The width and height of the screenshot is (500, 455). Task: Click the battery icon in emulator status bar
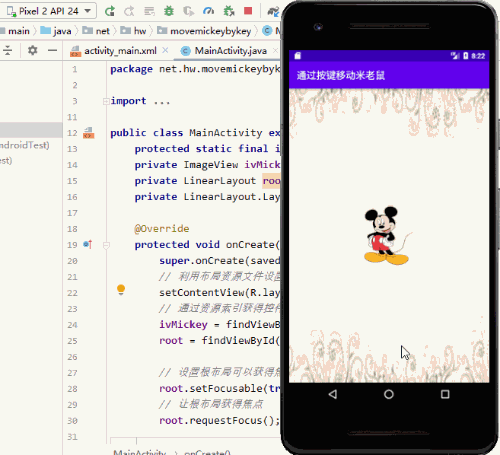[x=466, y=56]
